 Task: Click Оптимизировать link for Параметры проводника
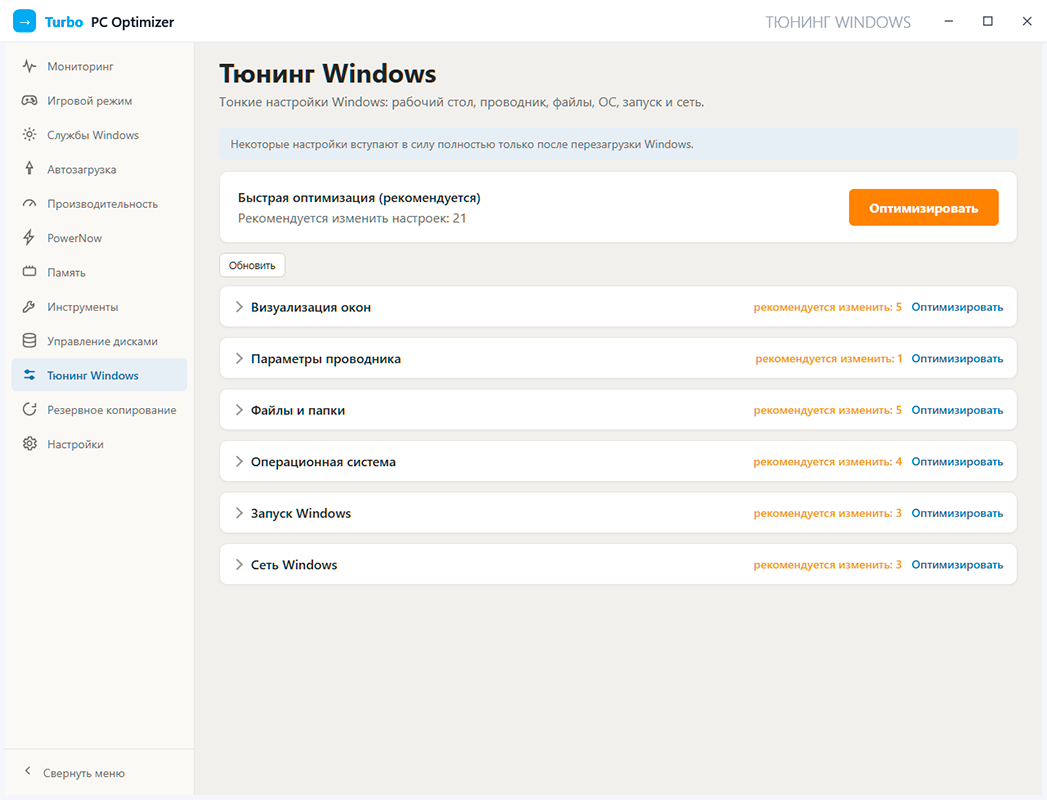(957, 358)
